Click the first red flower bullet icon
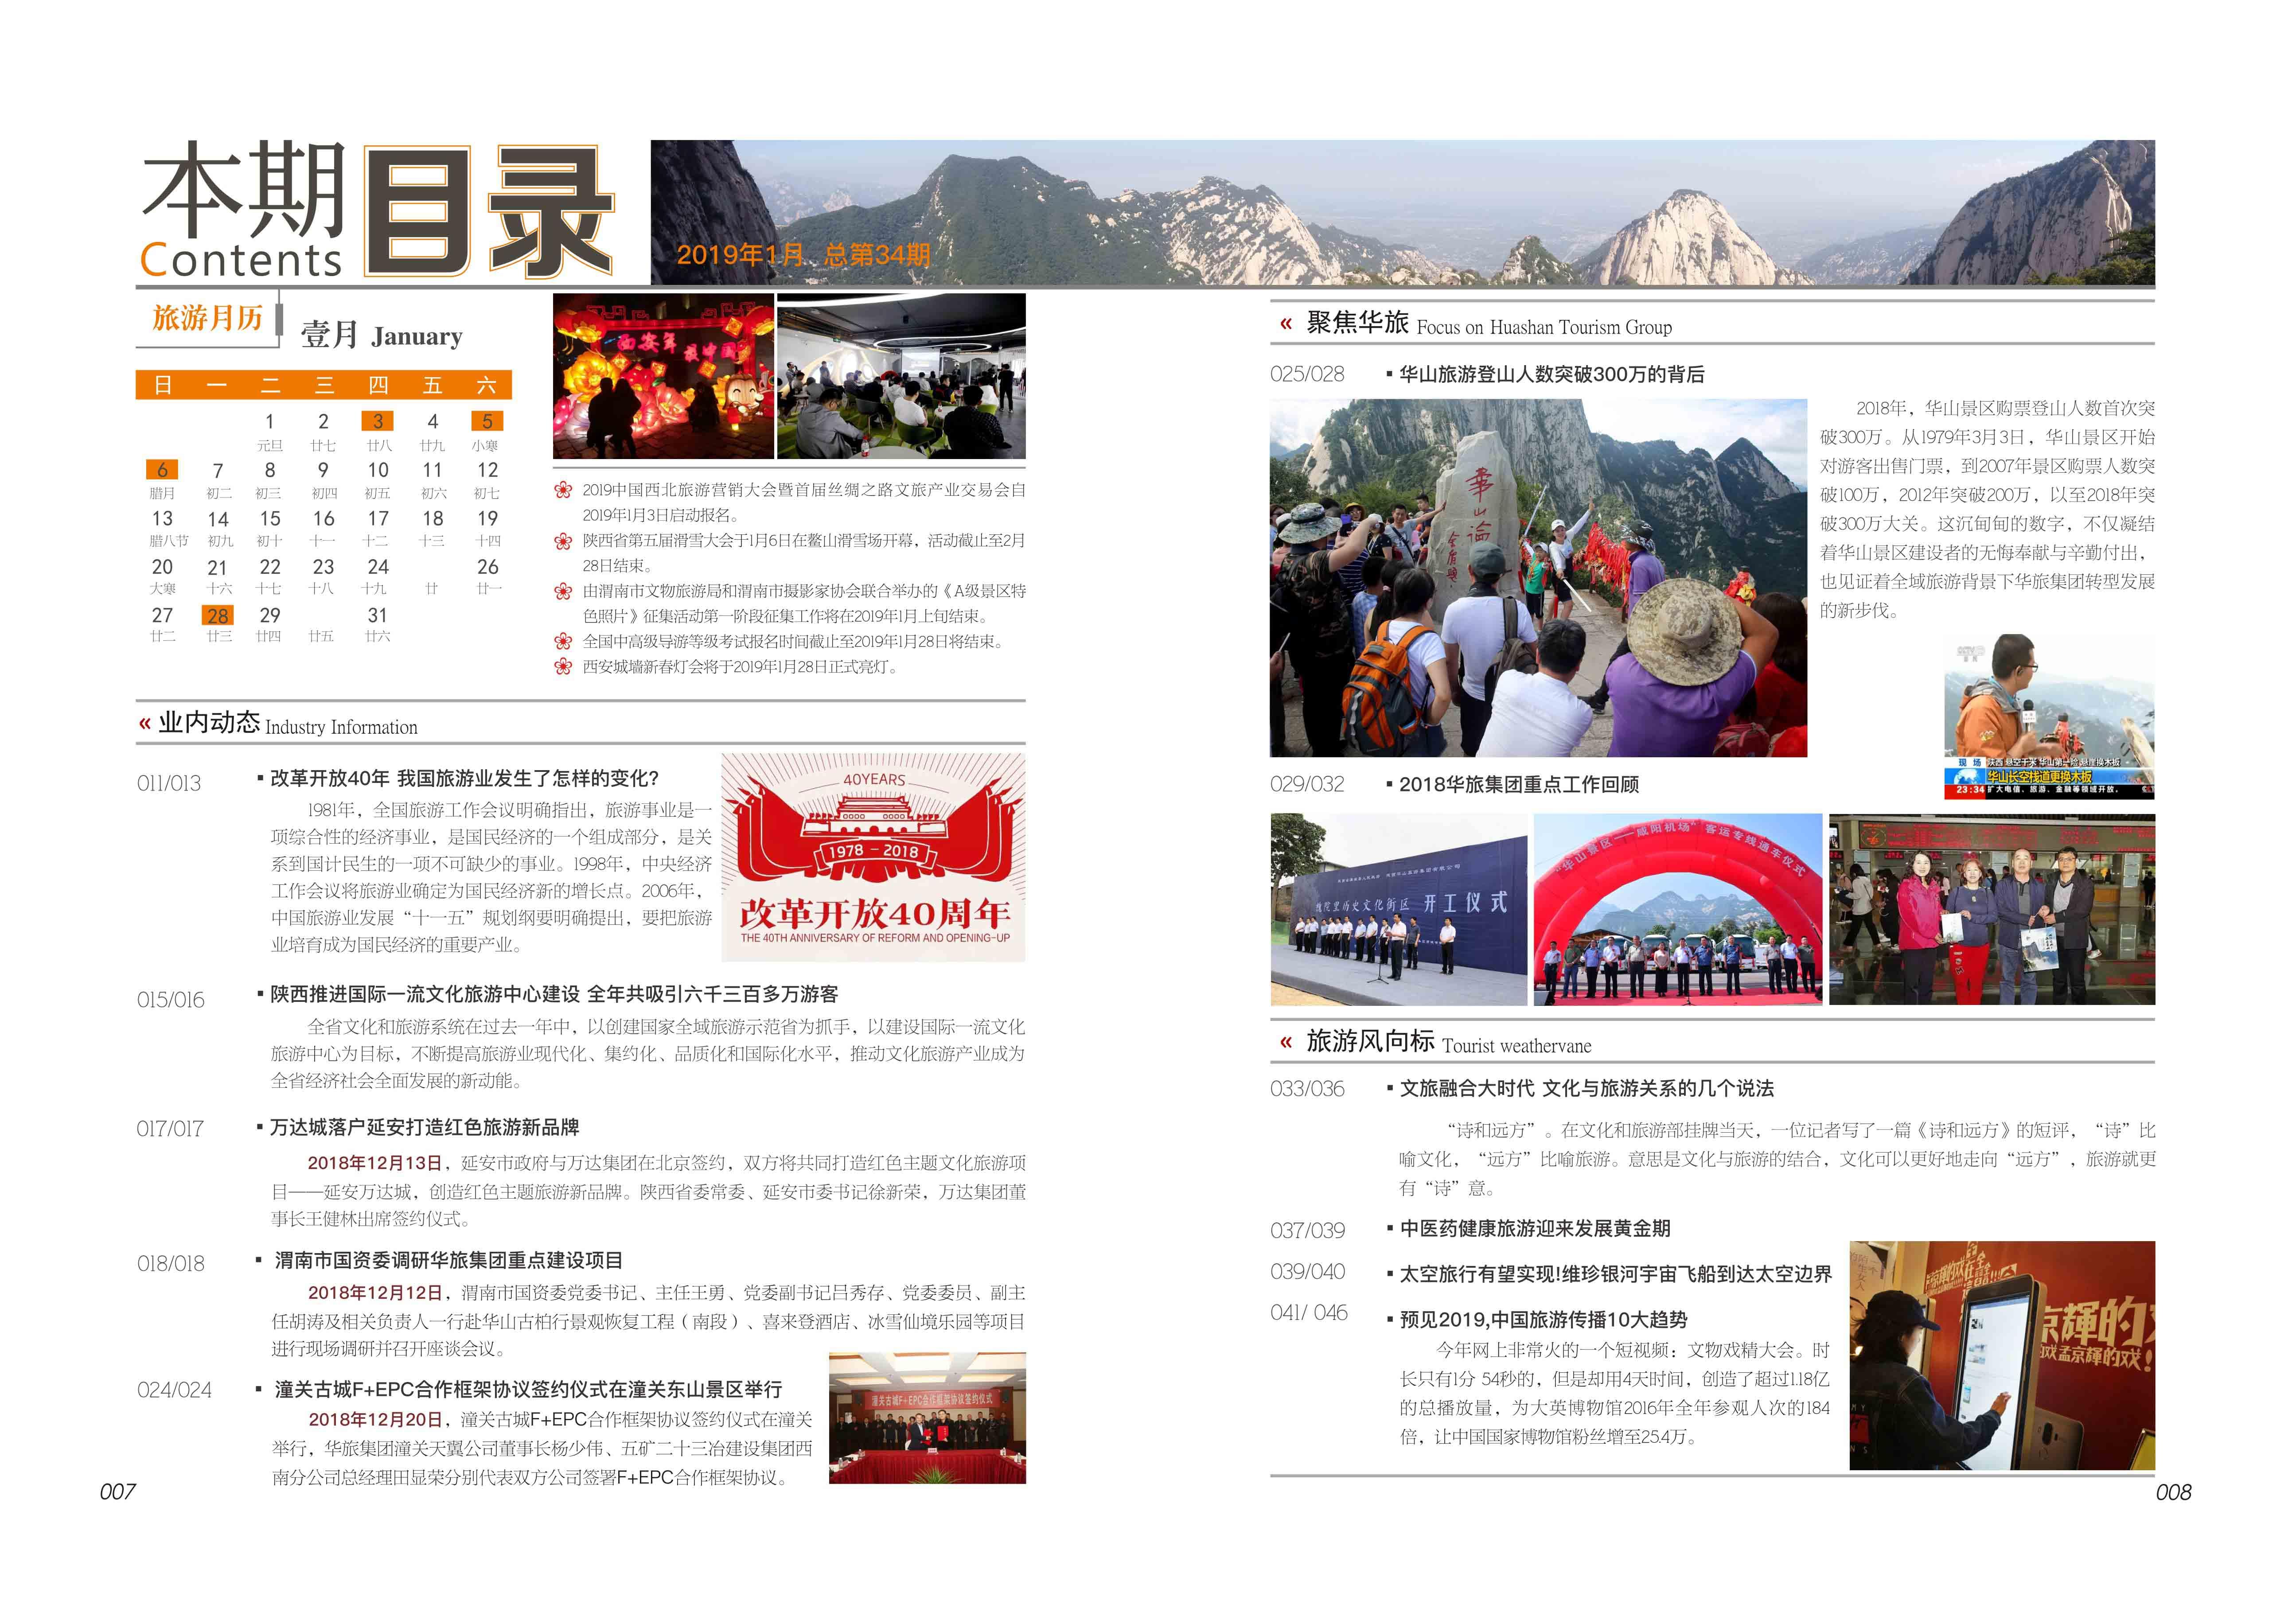This screenshot has width=2296, height=1624. tap(563, 491)
